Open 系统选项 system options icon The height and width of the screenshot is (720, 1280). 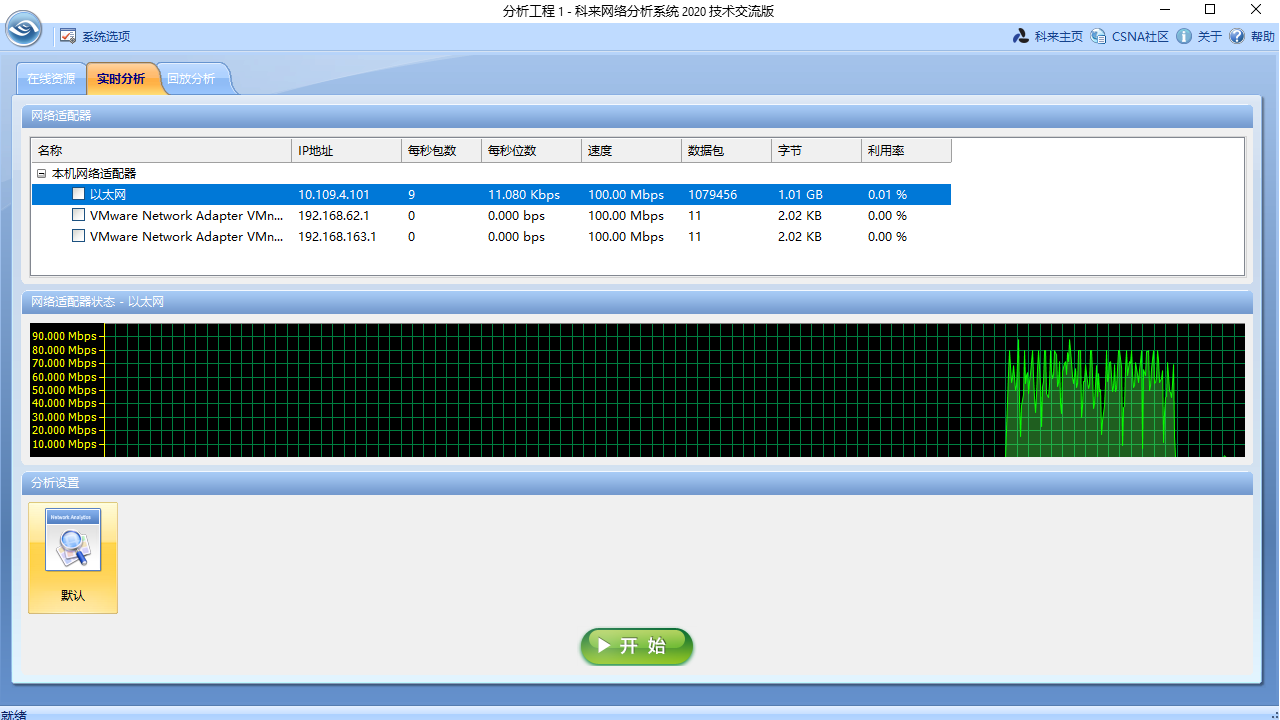click(68, 36)
